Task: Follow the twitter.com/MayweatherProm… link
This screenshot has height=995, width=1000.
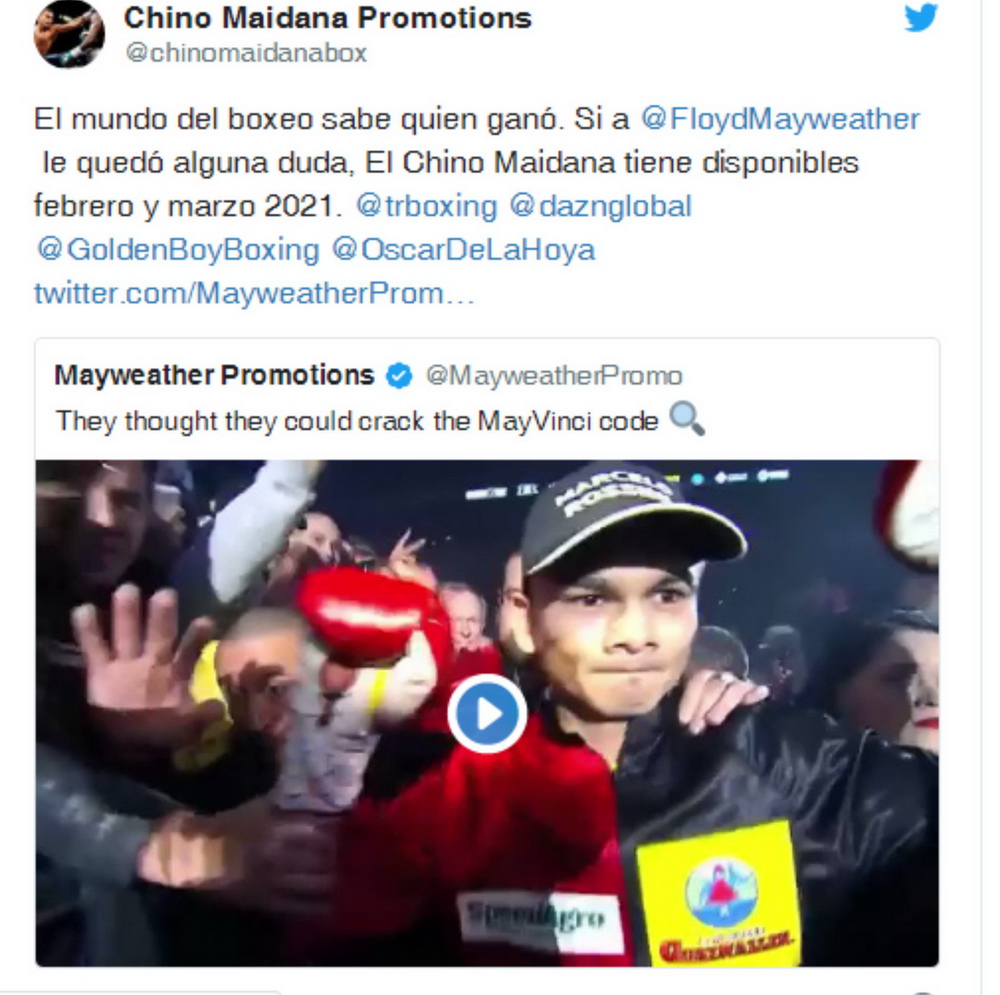Action: (254, 293)
